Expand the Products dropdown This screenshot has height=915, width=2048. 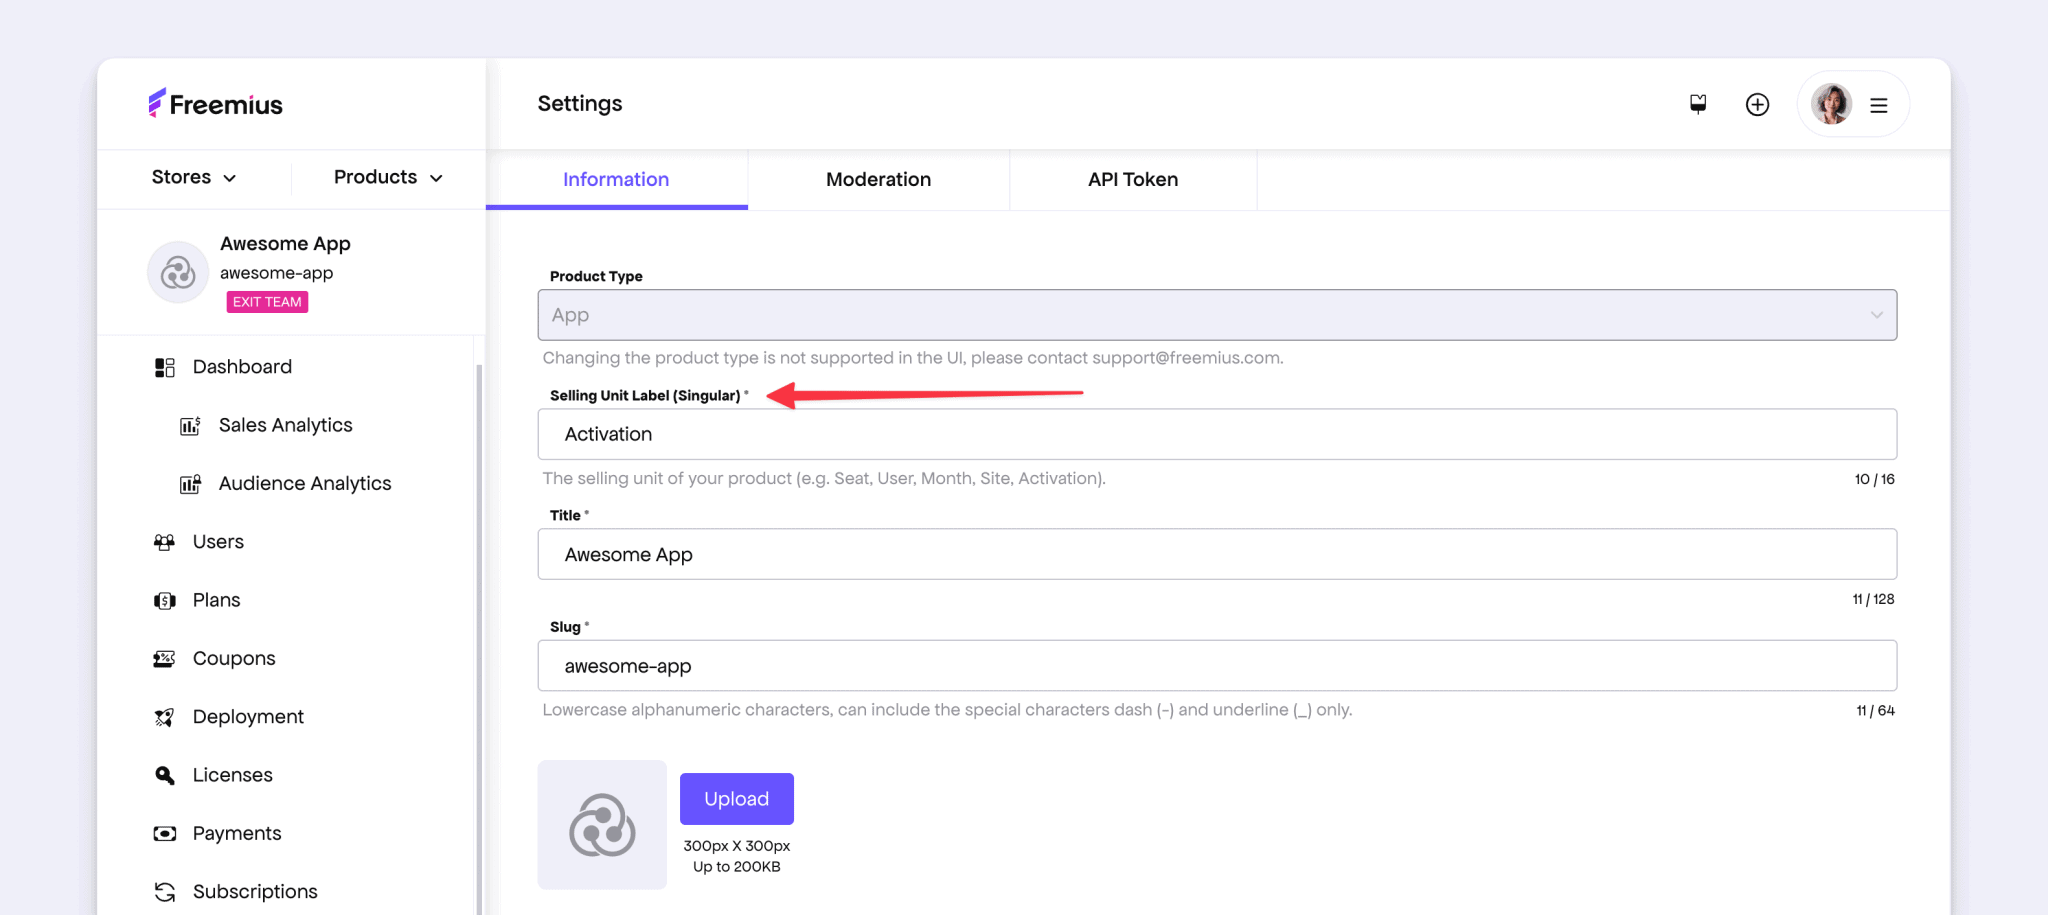388,177
